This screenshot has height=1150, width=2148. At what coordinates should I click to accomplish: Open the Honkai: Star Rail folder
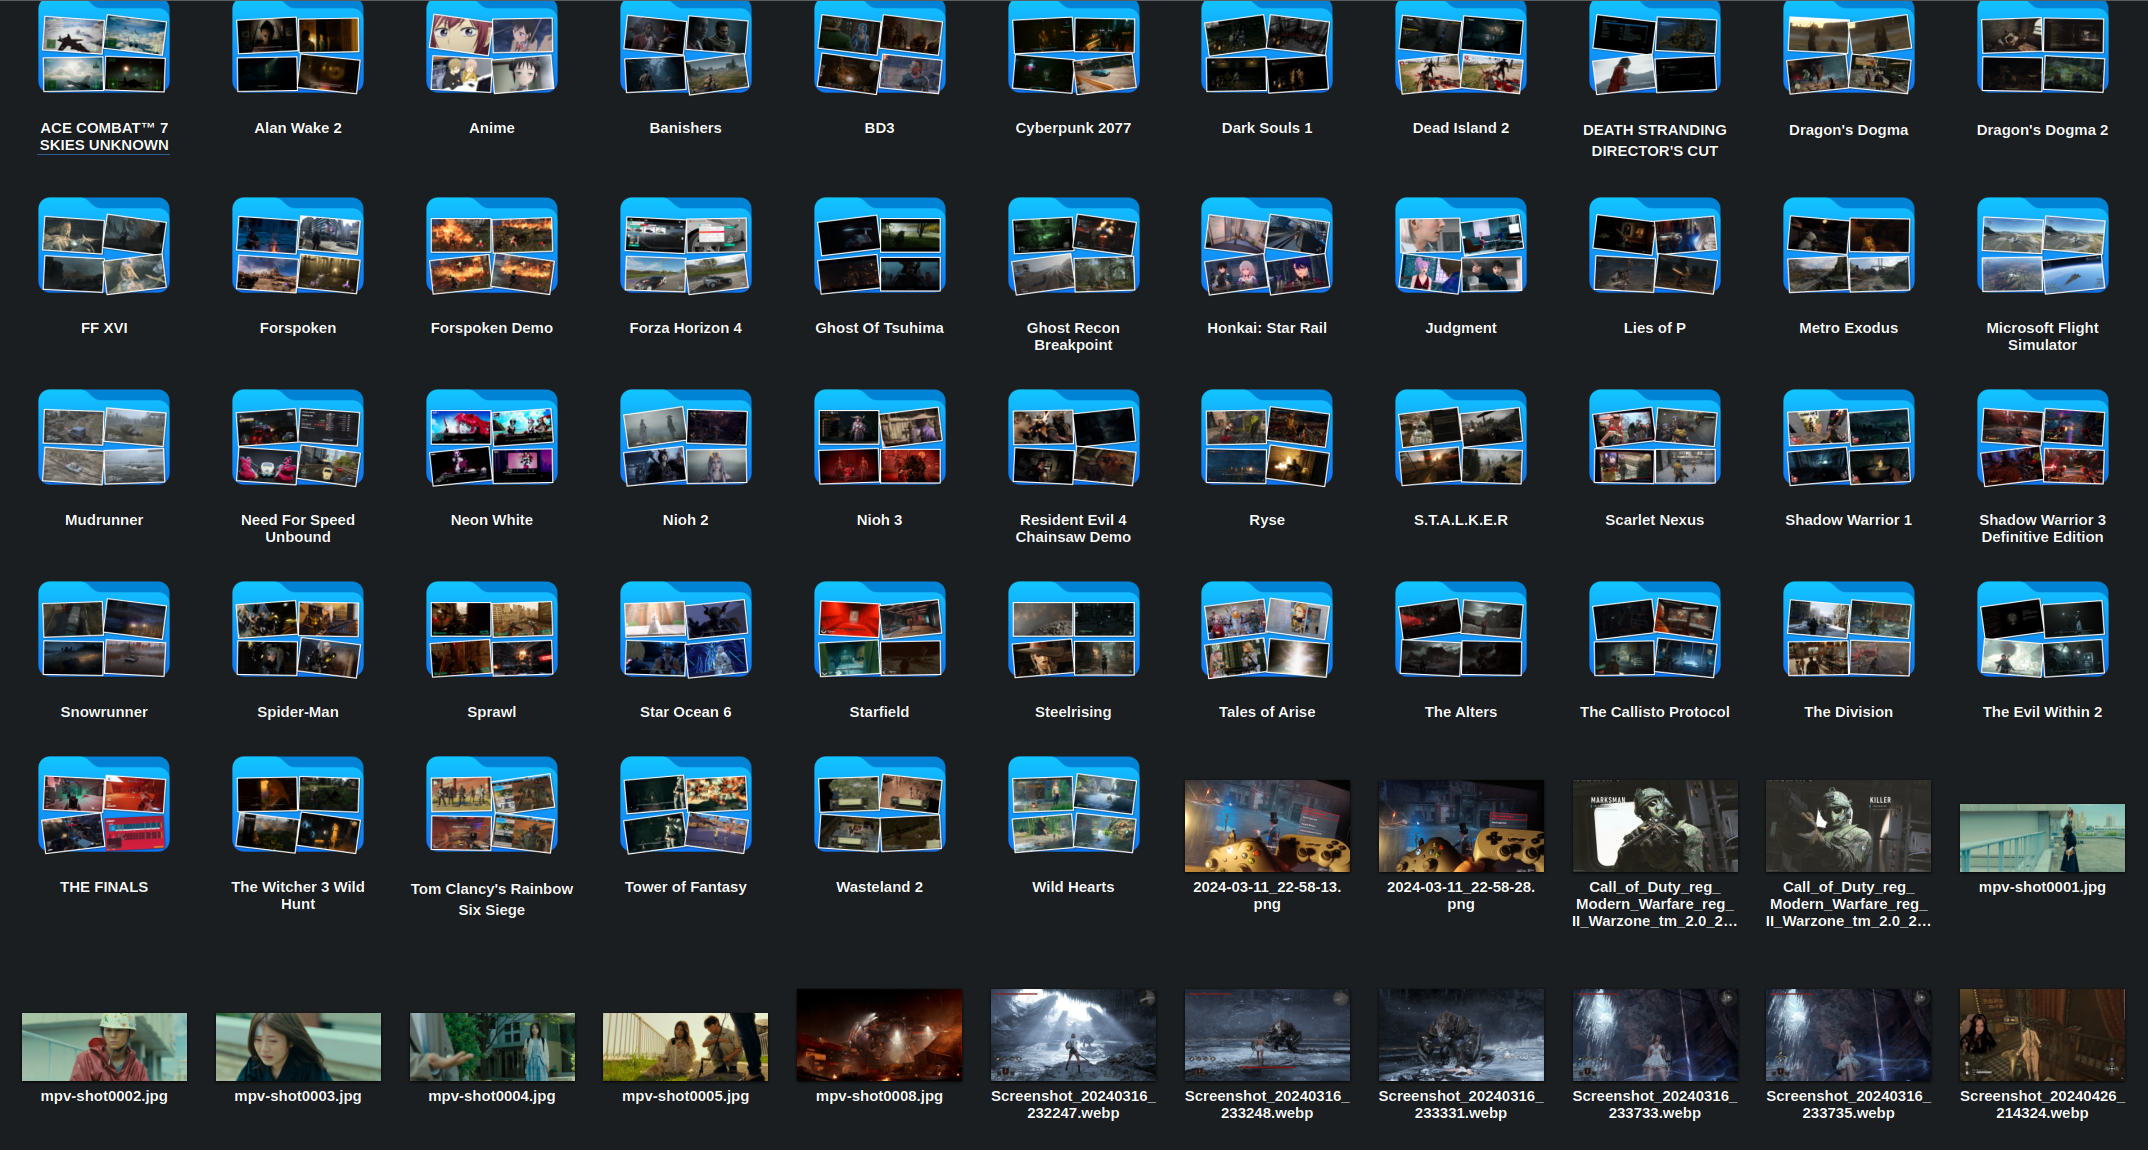pyautogui.click(x=1267, y=246)
